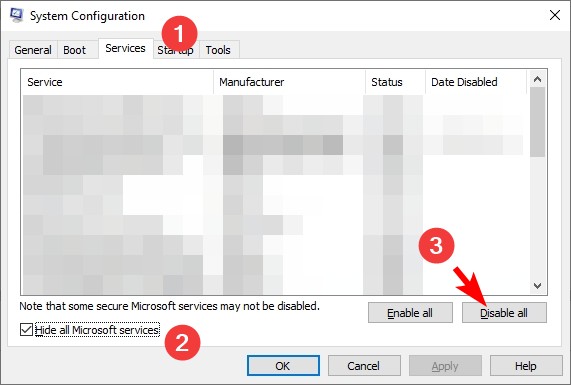Close the System Configuration window
The width and height of the screenshot is (571, 385).
pos(555,15)
